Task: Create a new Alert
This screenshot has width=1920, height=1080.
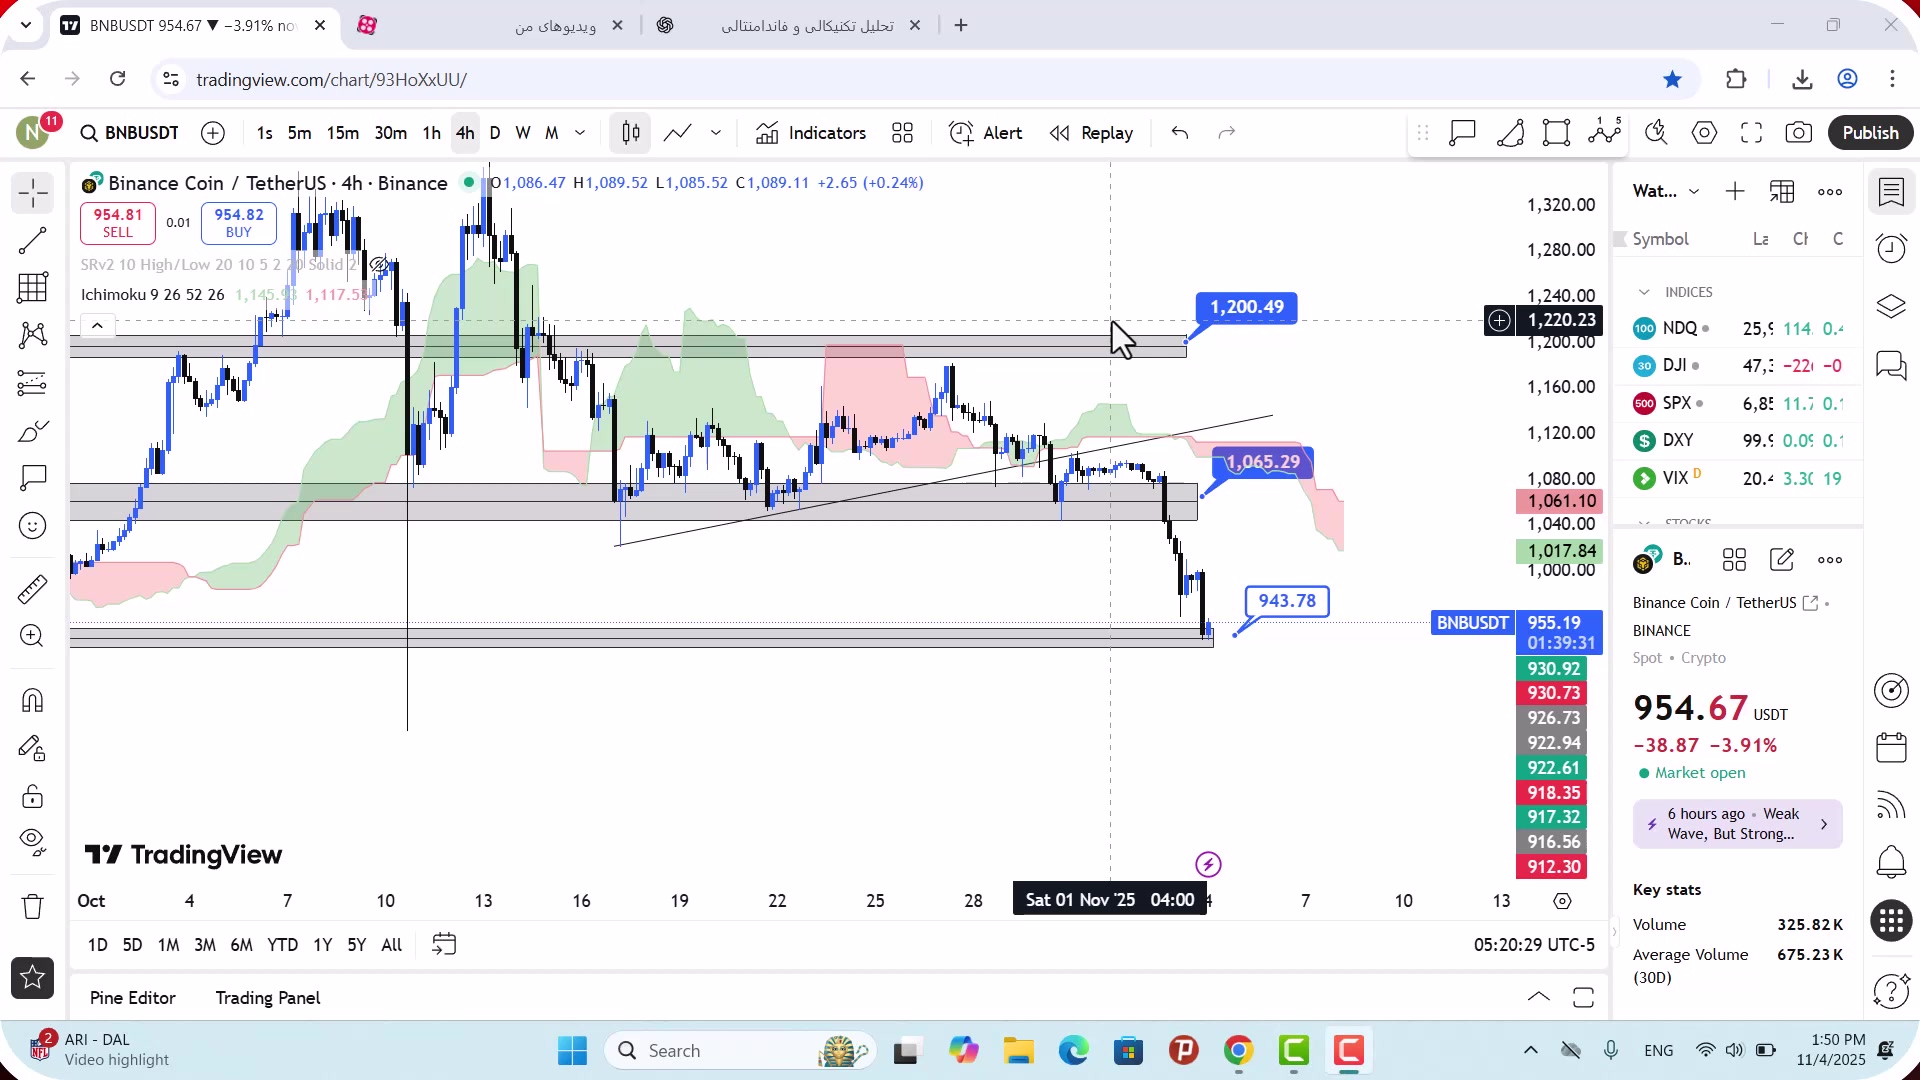Action: [986, 133]
